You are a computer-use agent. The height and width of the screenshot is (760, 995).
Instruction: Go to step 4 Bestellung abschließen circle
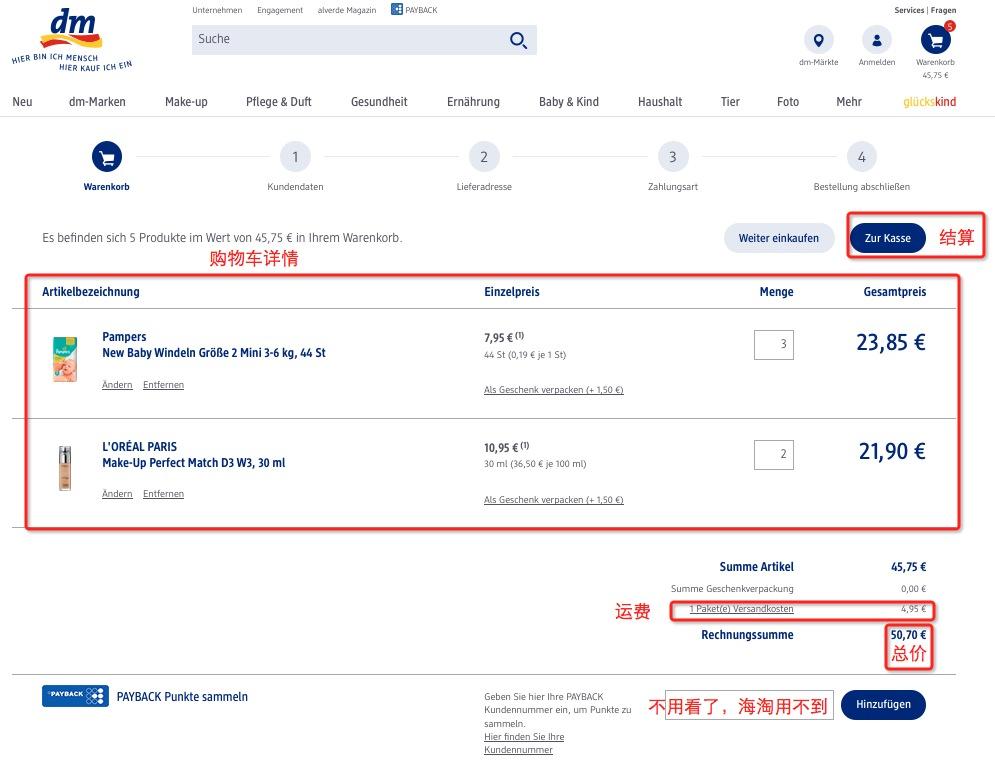pos(862,157)
